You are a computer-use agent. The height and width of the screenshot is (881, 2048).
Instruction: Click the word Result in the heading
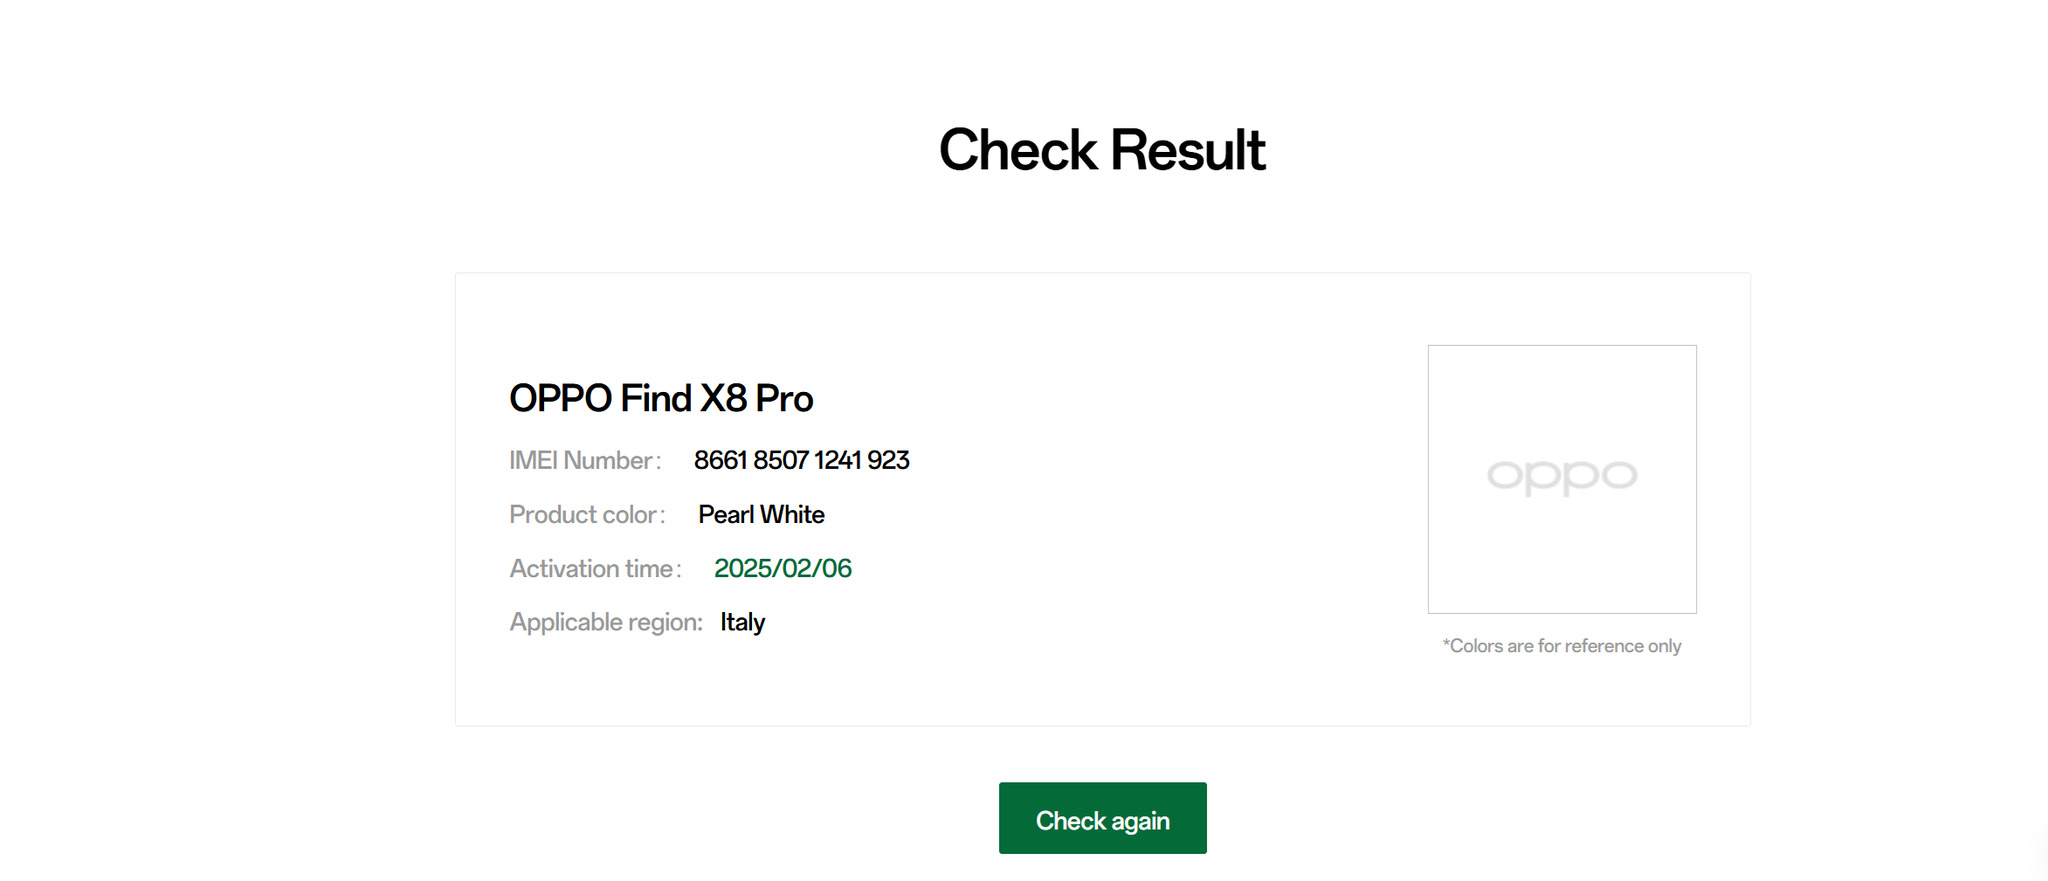1187,151
